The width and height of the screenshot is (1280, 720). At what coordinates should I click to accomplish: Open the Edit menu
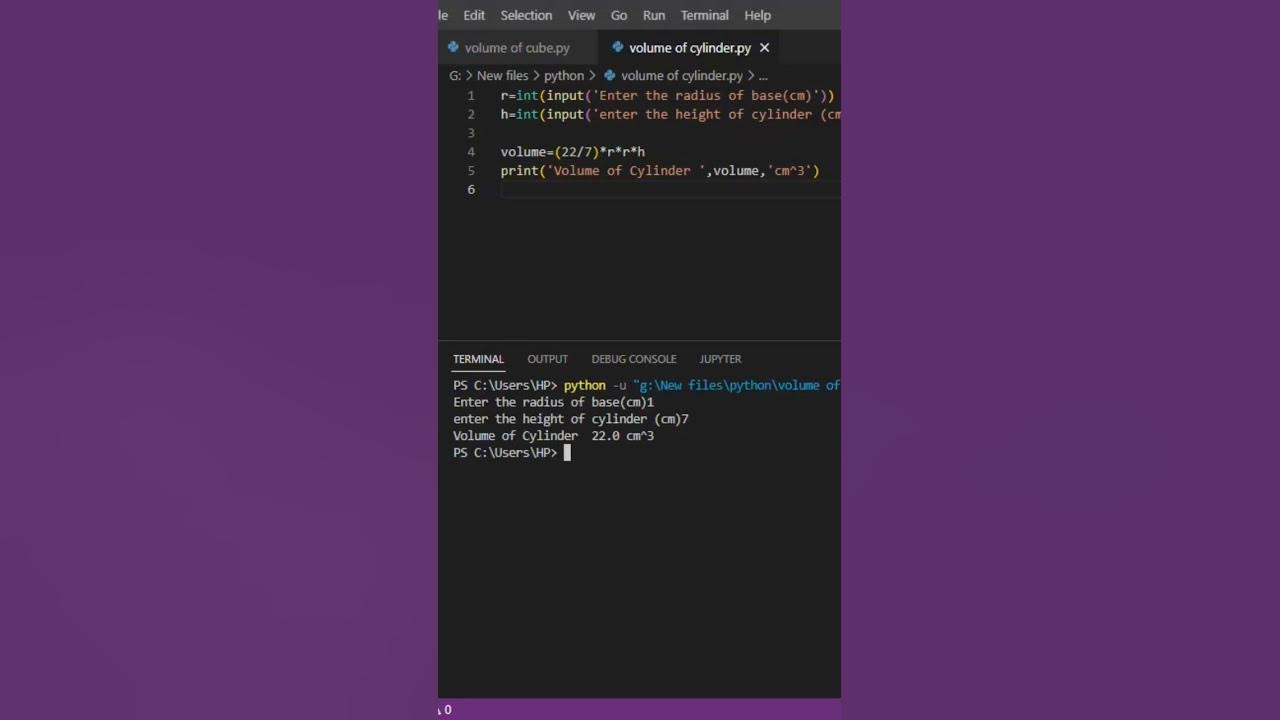click(x=474, y=15)
